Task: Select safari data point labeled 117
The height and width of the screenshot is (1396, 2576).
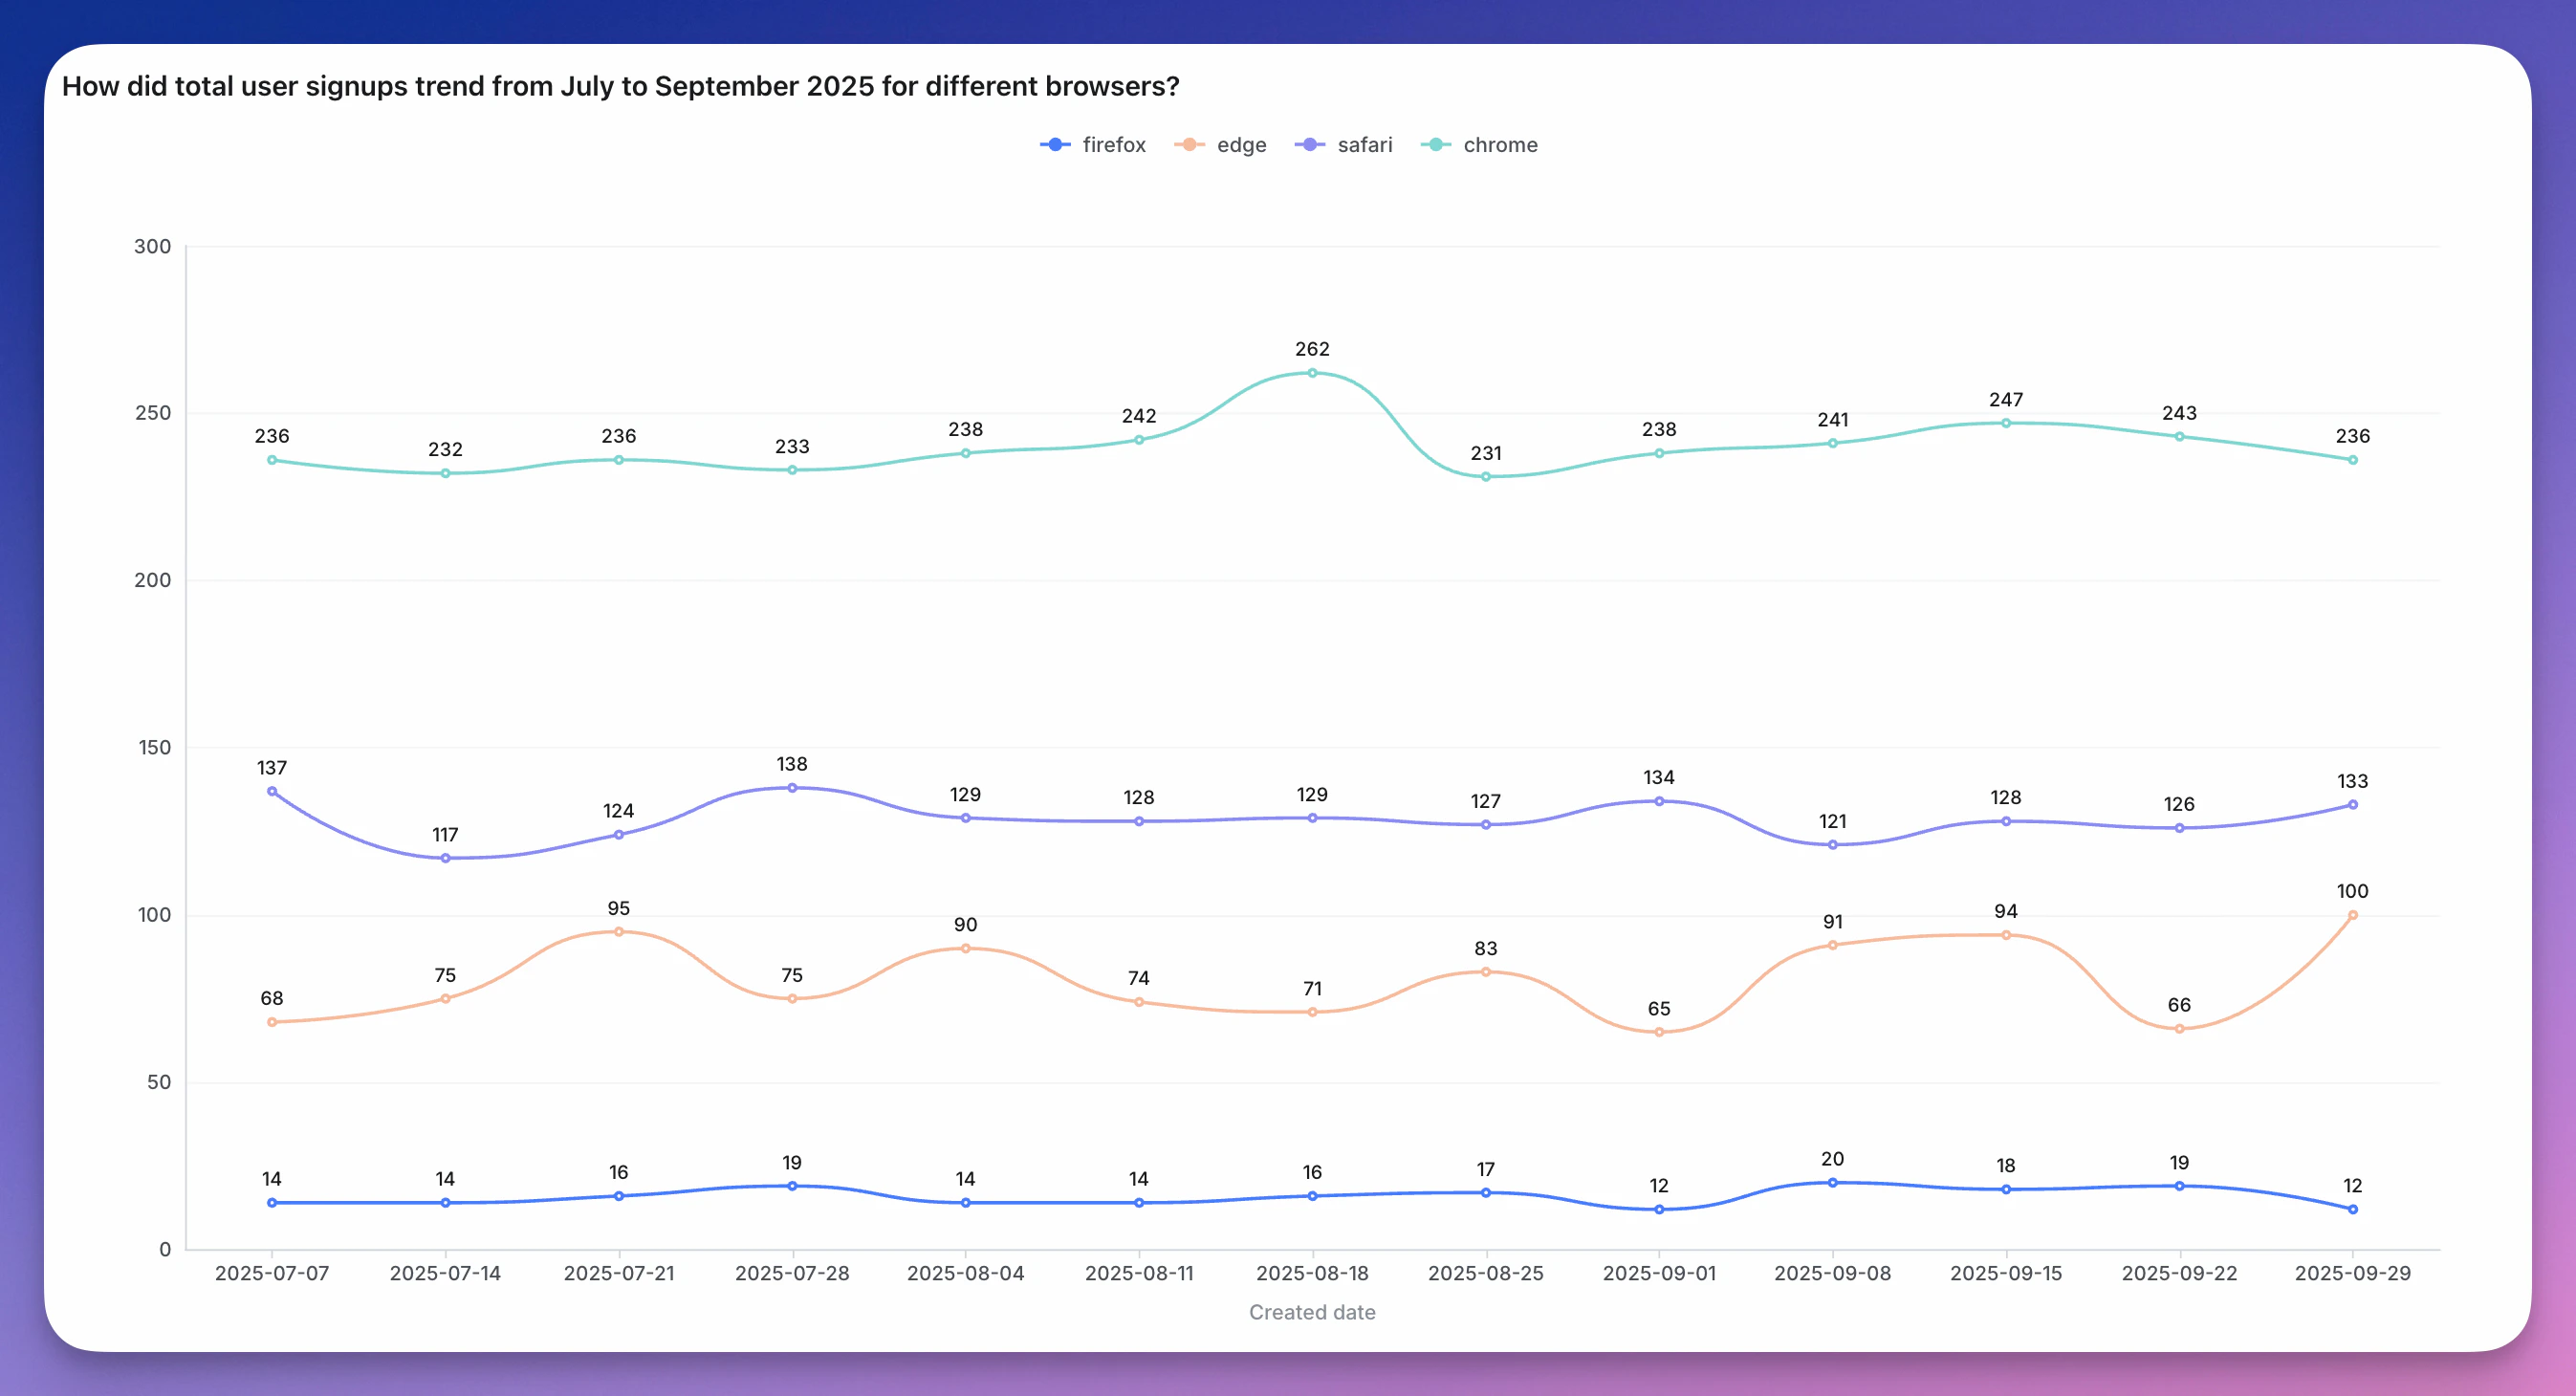Action: click(445, 858)
